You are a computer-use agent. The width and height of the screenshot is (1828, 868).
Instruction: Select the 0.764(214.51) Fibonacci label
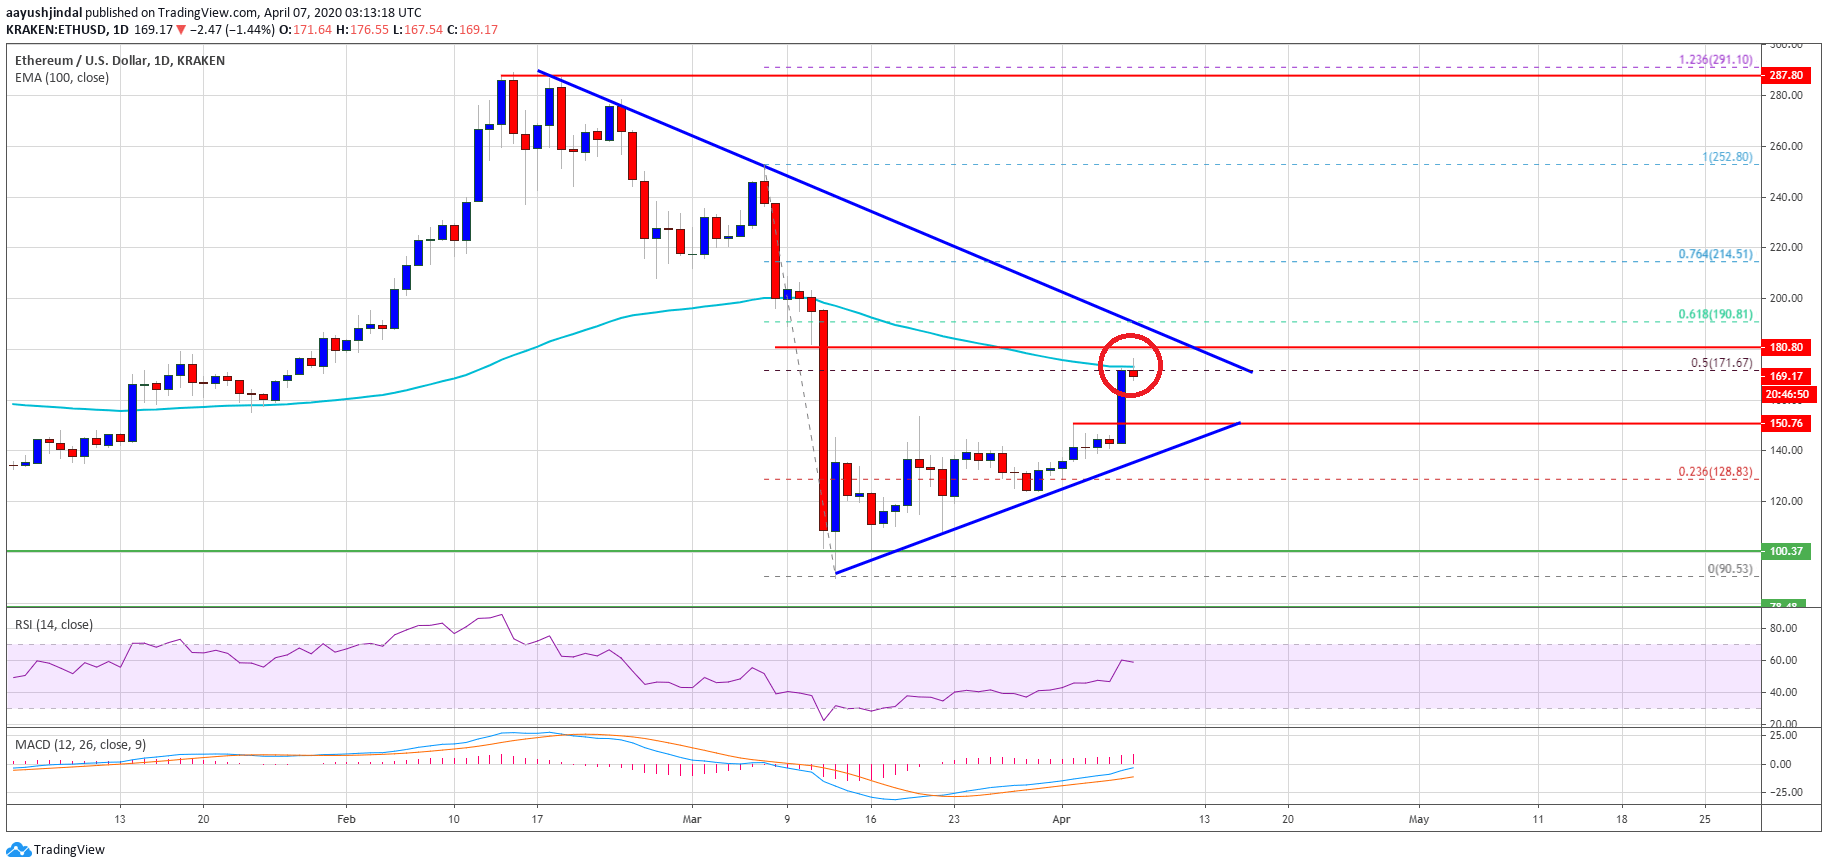point(1715,254)
